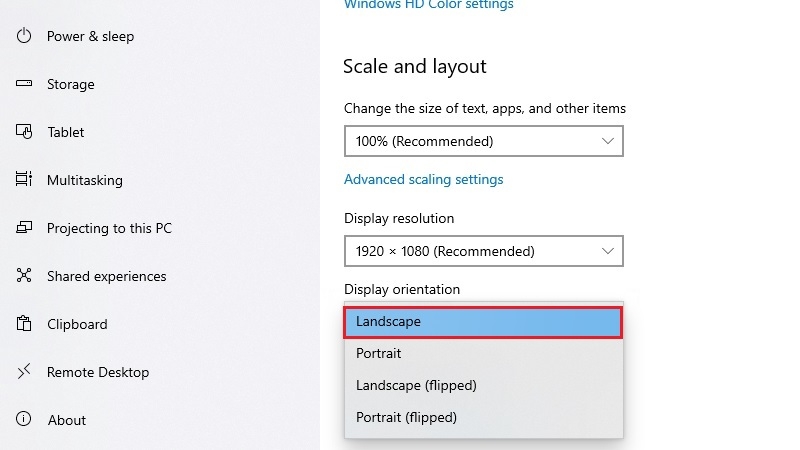Choose Portrait (flipped) option

click(x=483, y=417)
